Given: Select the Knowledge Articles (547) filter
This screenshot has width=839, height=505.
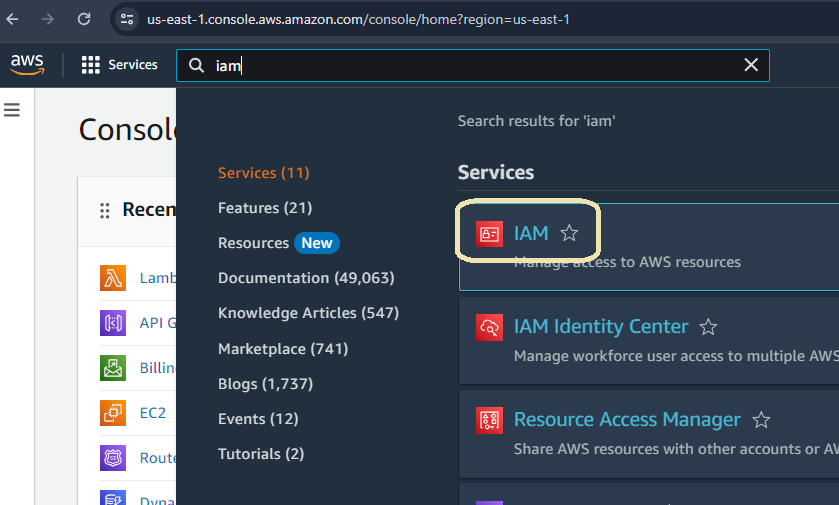Looking at the screenshot, I should (308, 313).
